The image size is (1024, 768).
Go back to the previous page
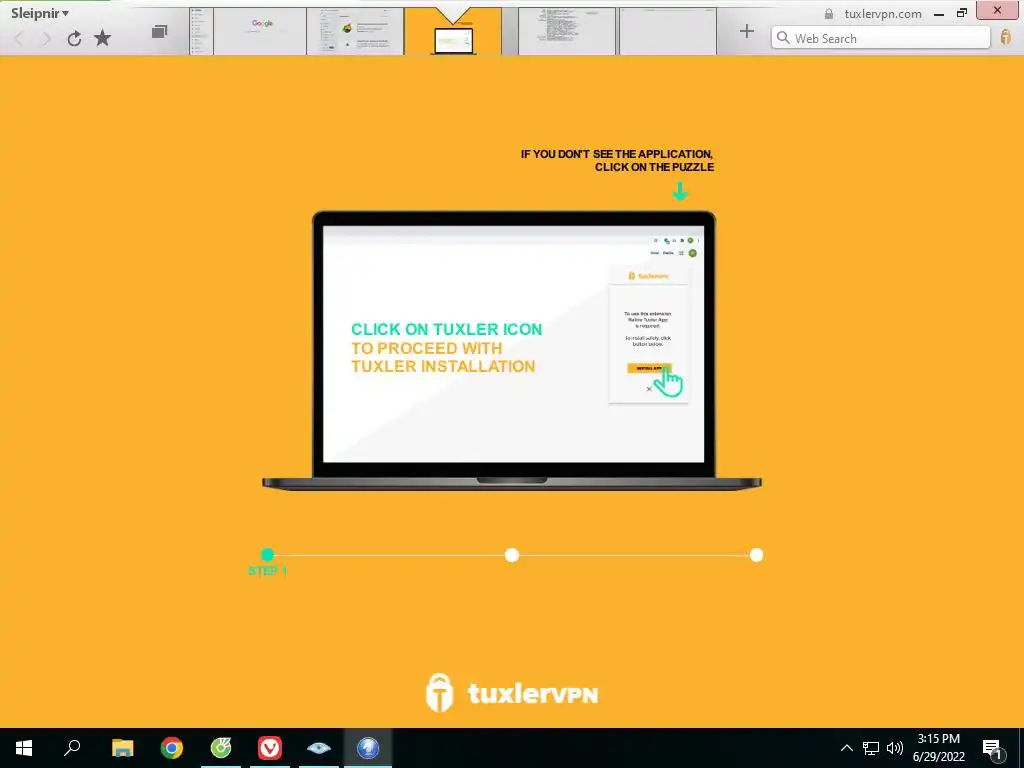(19, 39)
